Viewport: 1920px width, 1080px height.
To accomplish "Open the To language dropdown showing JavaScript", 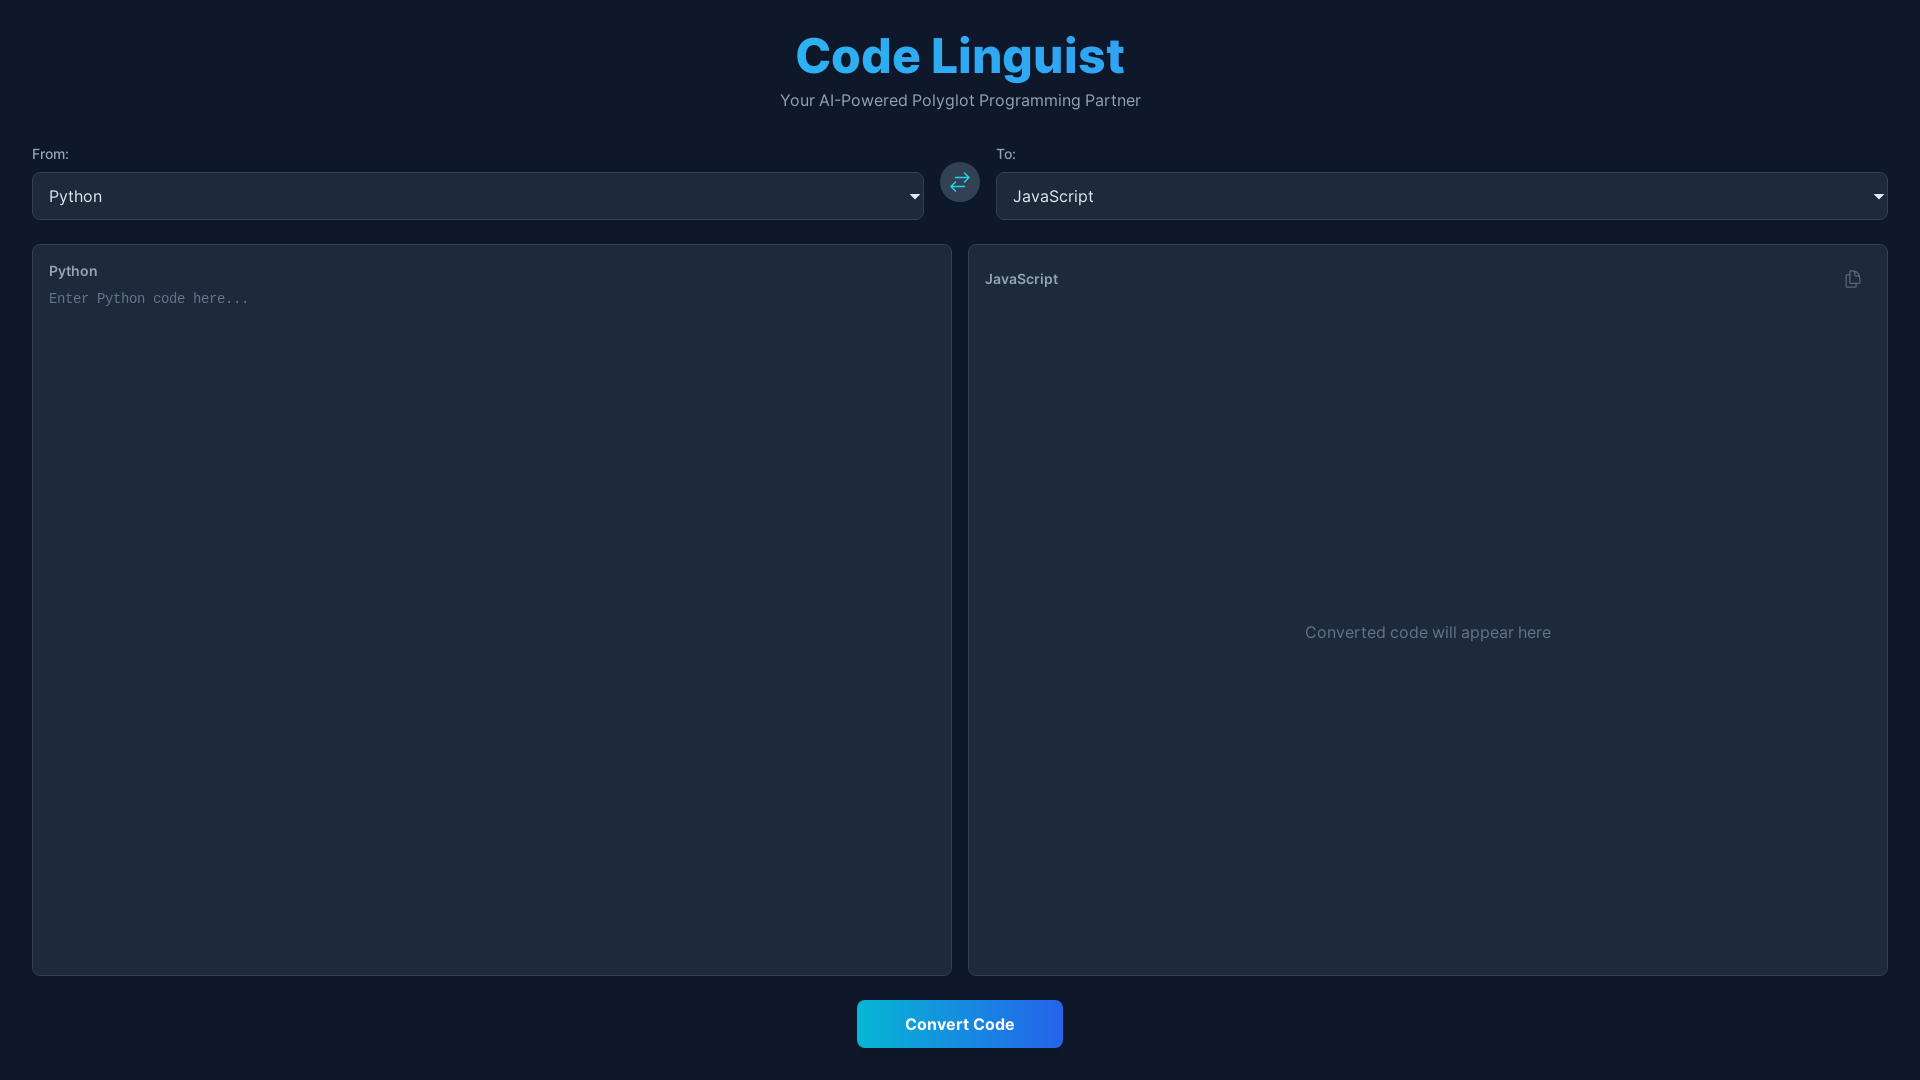I will (x=1442, y=196).
